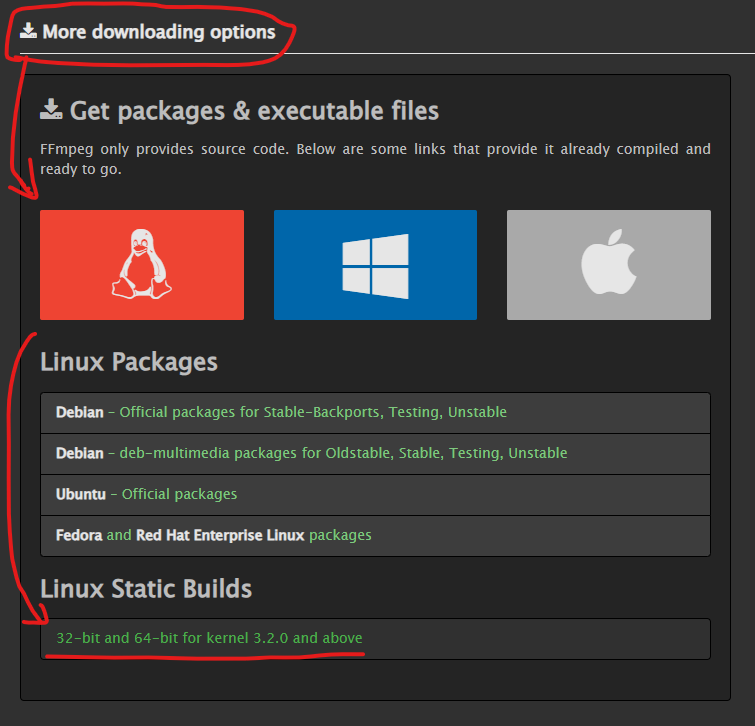Click the More downloading options heading
Viewport: 755px width, 726px height.
click(x=159, y=32)
